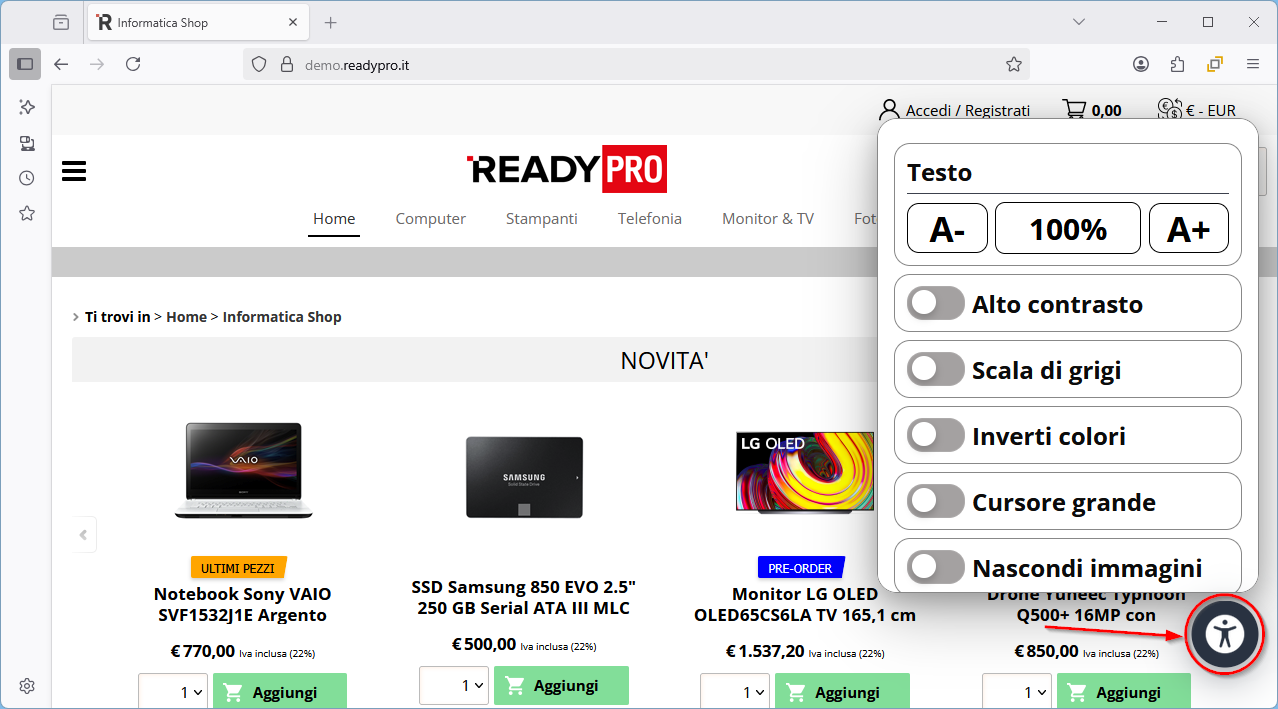Click the Informatica Shop breadcrumb link
Image resolution: width=1278 pixels, height=709 pixels.
pos(282,317)
